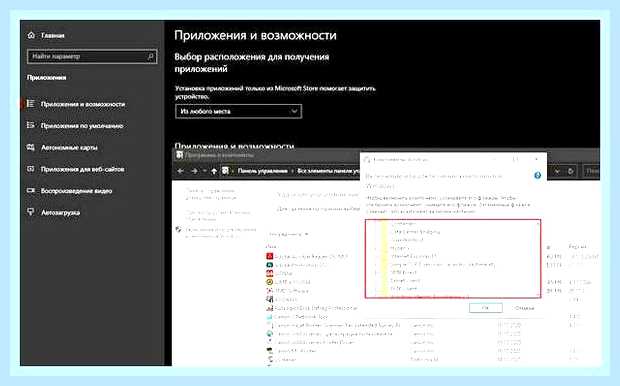Open Упорядочить dropdown above programs list

click(x=288, y=235)
